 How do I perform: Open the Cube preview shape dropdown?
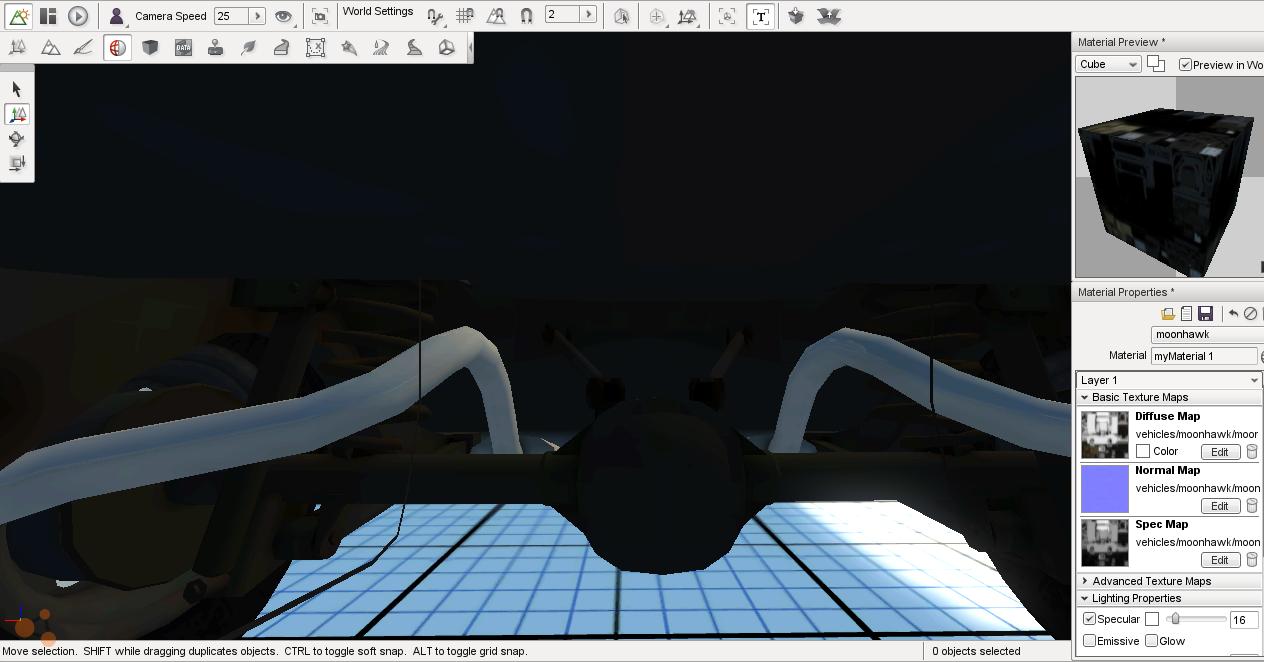(x=1108, y=64)
